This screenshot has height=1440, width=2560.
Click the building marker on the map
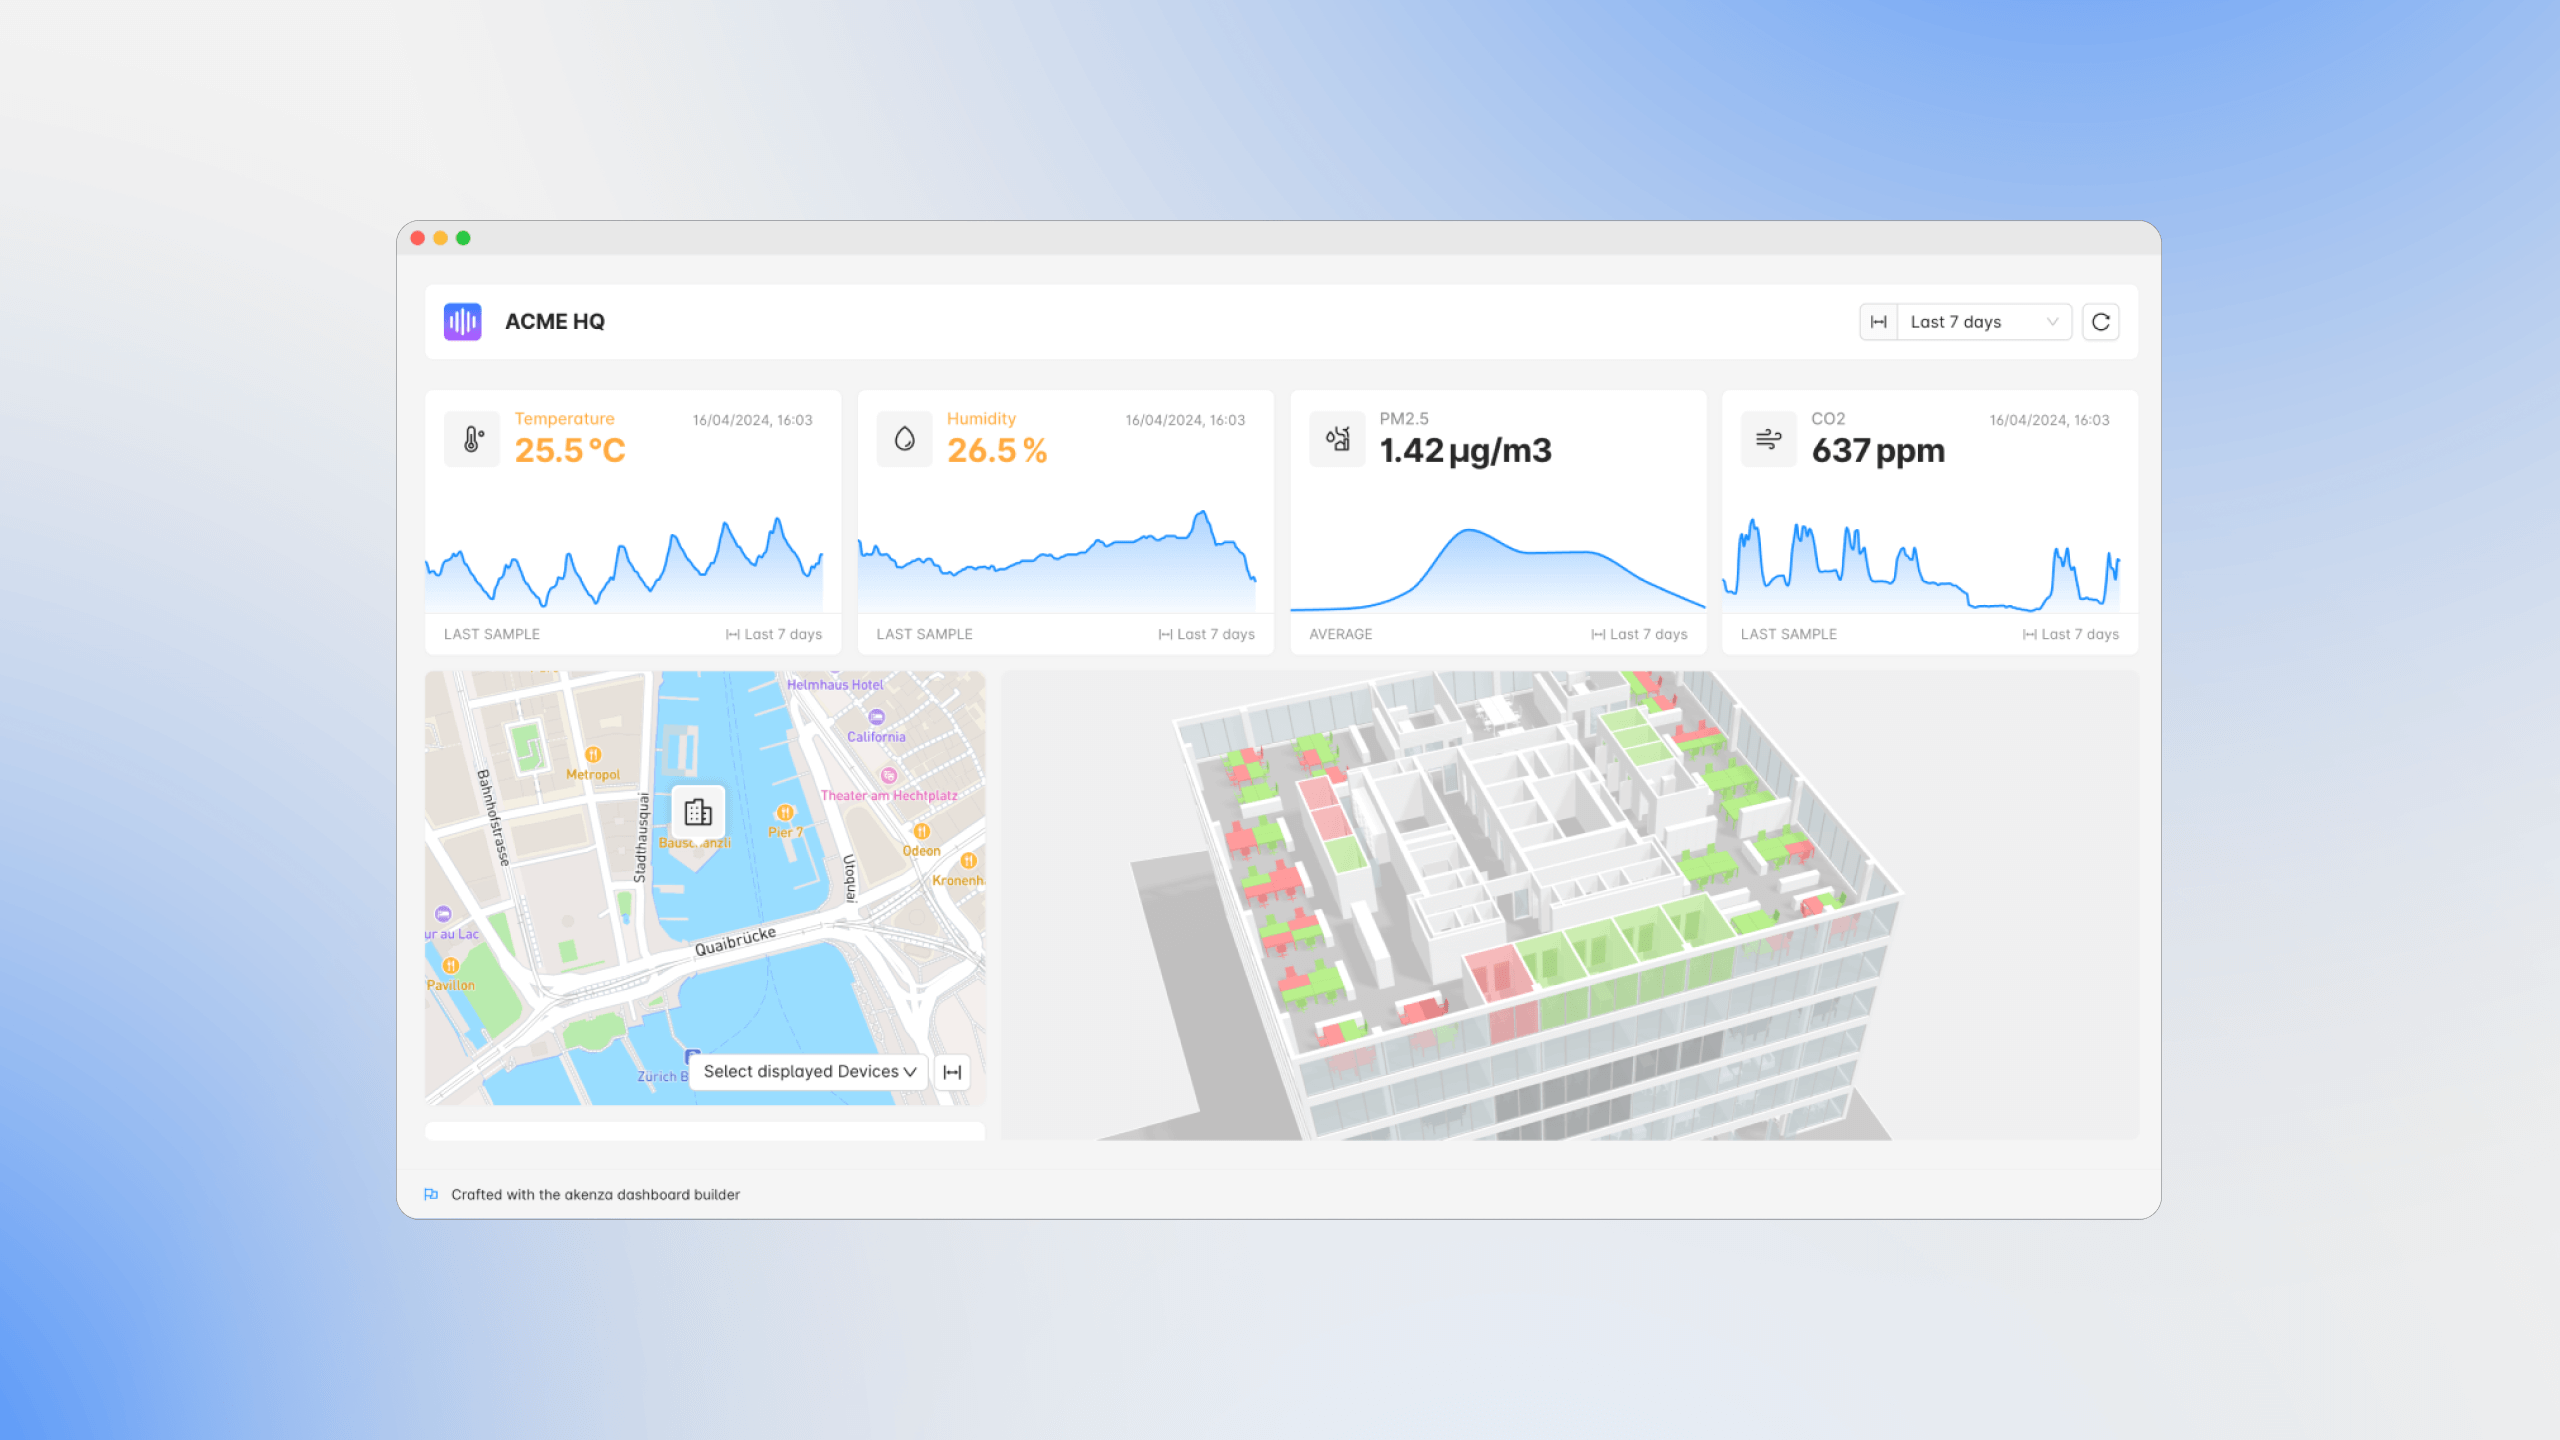coord(698,812)
